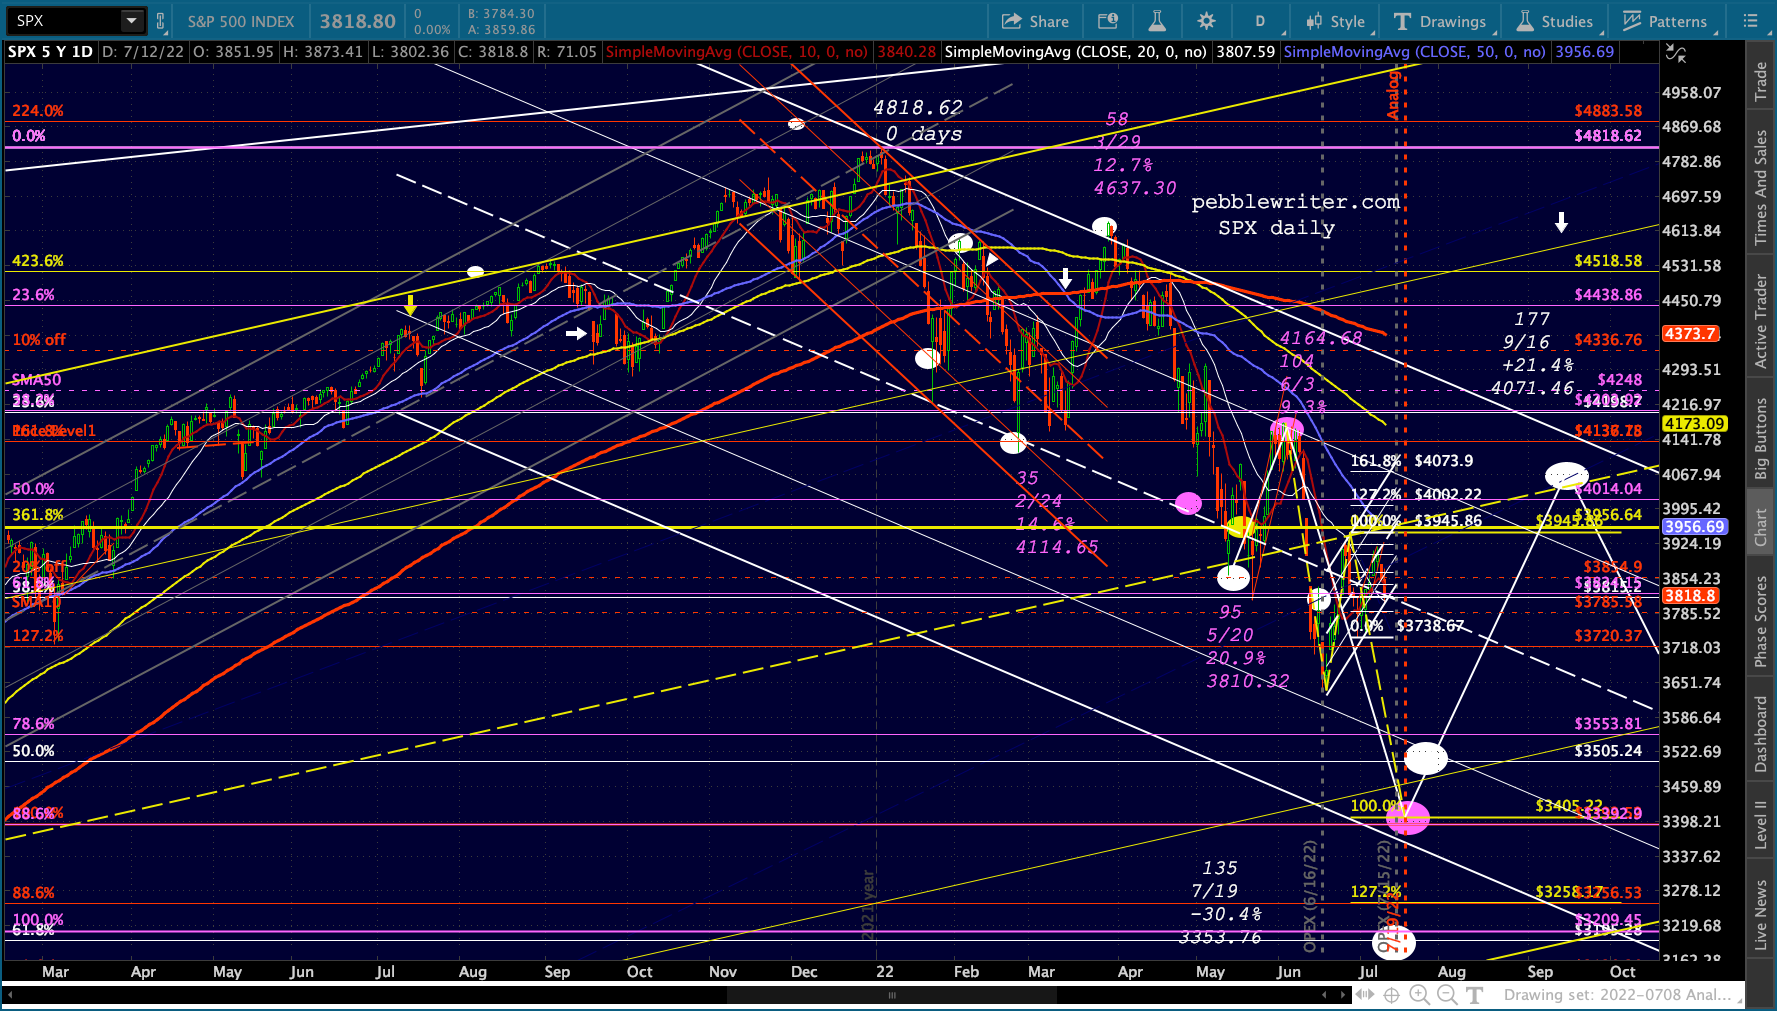Click the pebblewriter.com chart annotation
Screen dimensions: 1777x1011
1295,202
